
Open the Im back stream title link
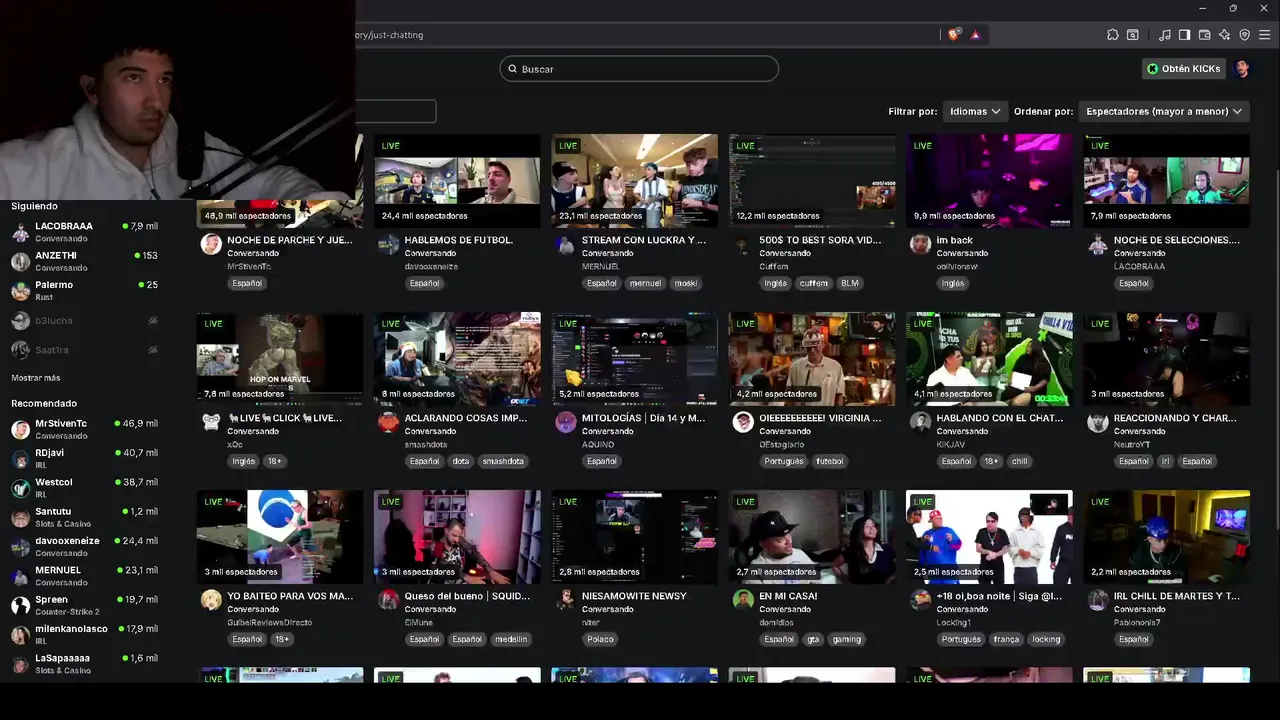coord(954,240)
